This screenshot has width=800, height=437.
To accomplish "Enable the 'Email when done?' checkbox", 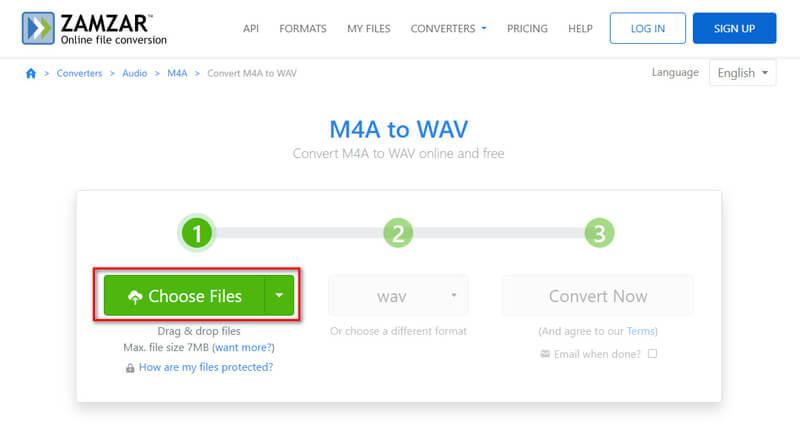I will 653,353.
